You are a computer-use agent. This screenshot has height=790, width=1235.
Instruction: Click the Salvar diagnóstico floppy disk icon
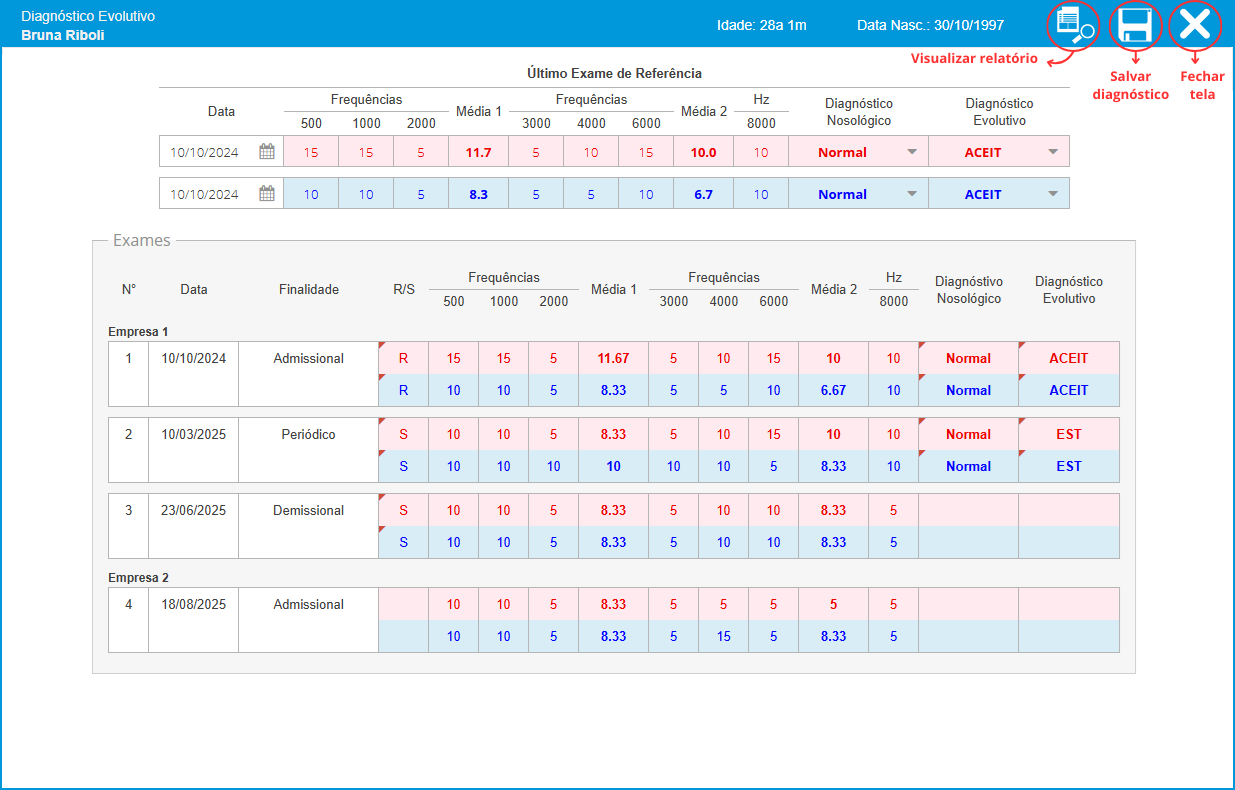coord(1135,25)
